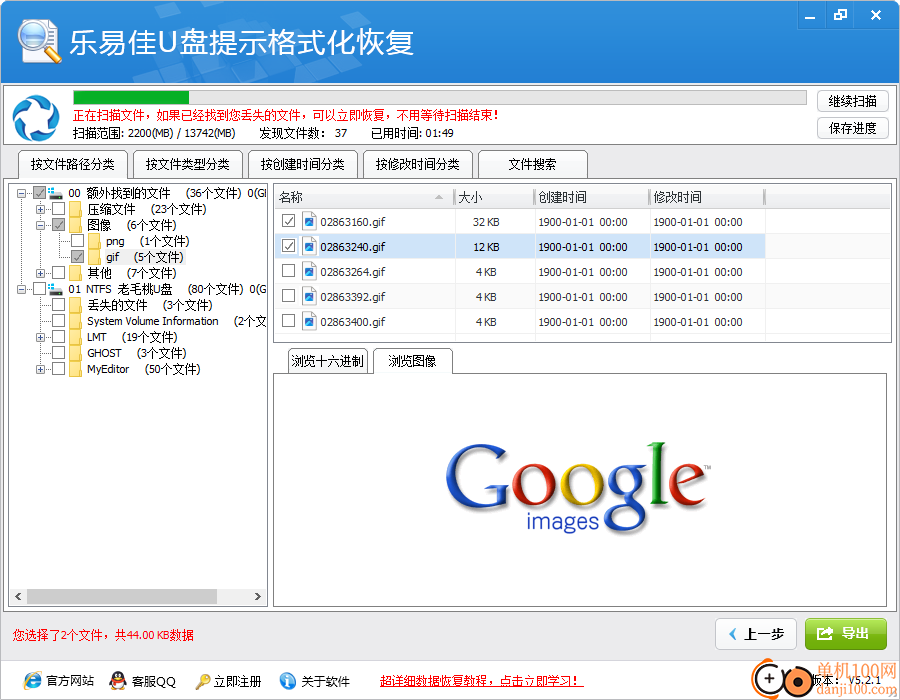Open the 浏览十六进制 preview tab
Screen dimensions: 900x700
tap(327, 361)
